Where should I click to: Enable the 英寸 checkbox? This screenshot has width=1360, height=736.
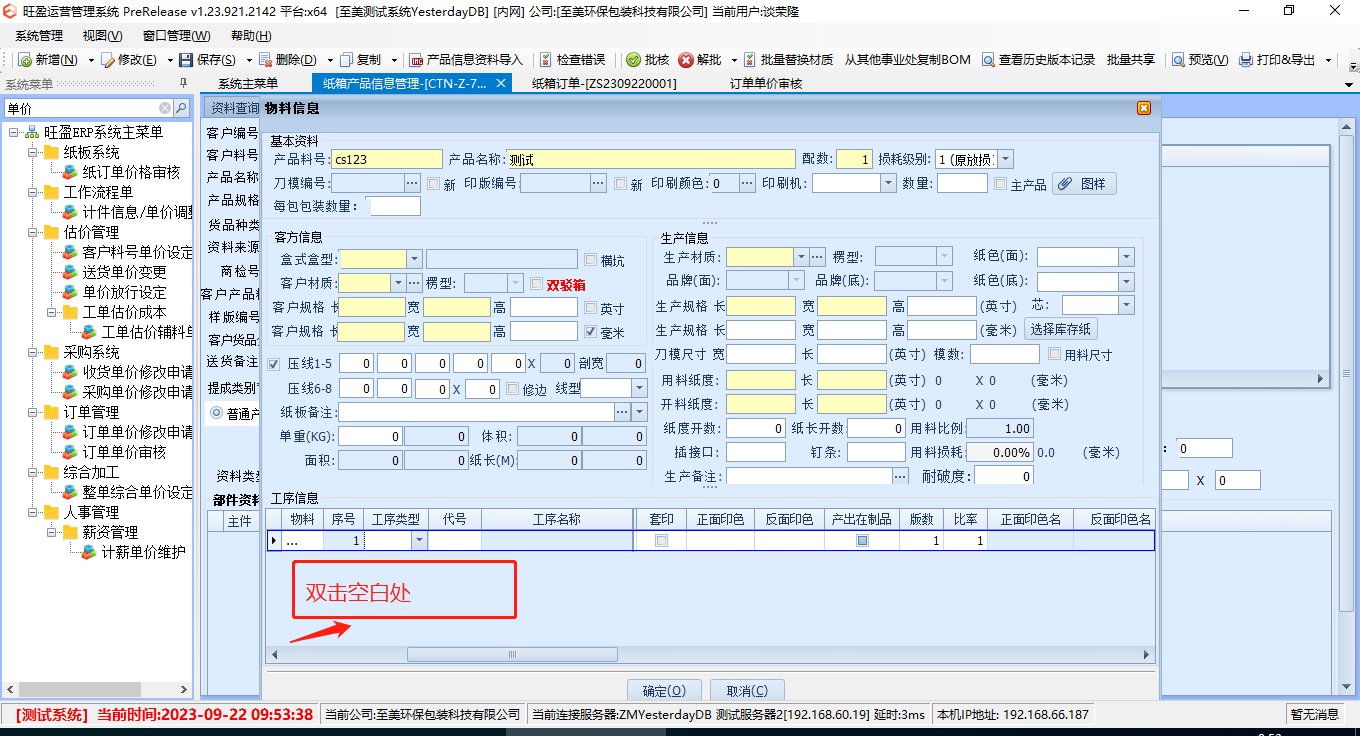click(591, 308)
